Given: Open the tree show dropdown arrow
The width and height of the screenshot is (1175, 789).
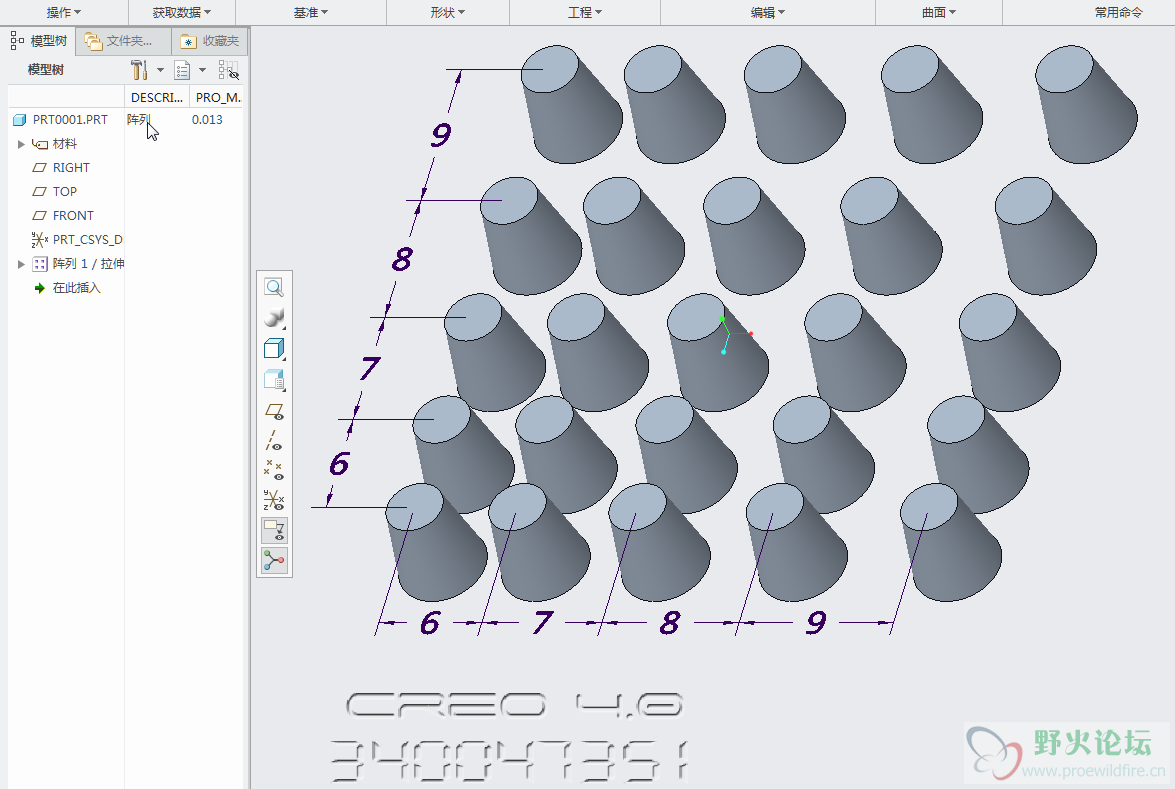Looking at the screenshot, I should click(202, 70).
